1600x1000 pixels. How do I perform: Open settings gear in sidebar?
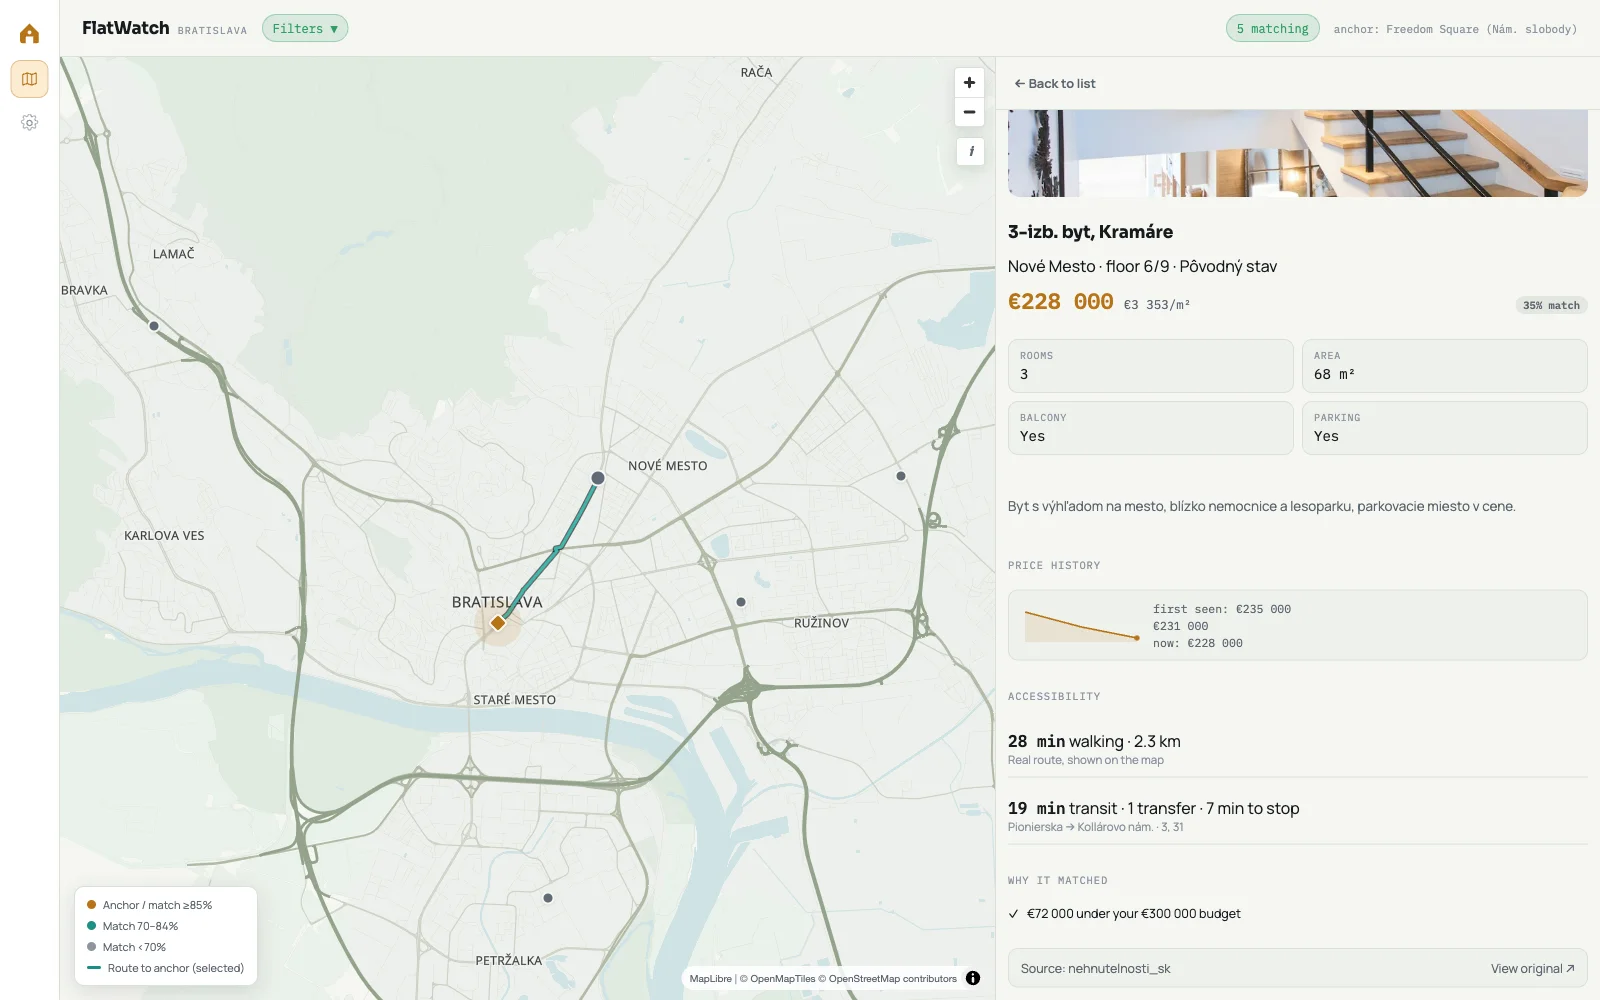tap(29, 122)
